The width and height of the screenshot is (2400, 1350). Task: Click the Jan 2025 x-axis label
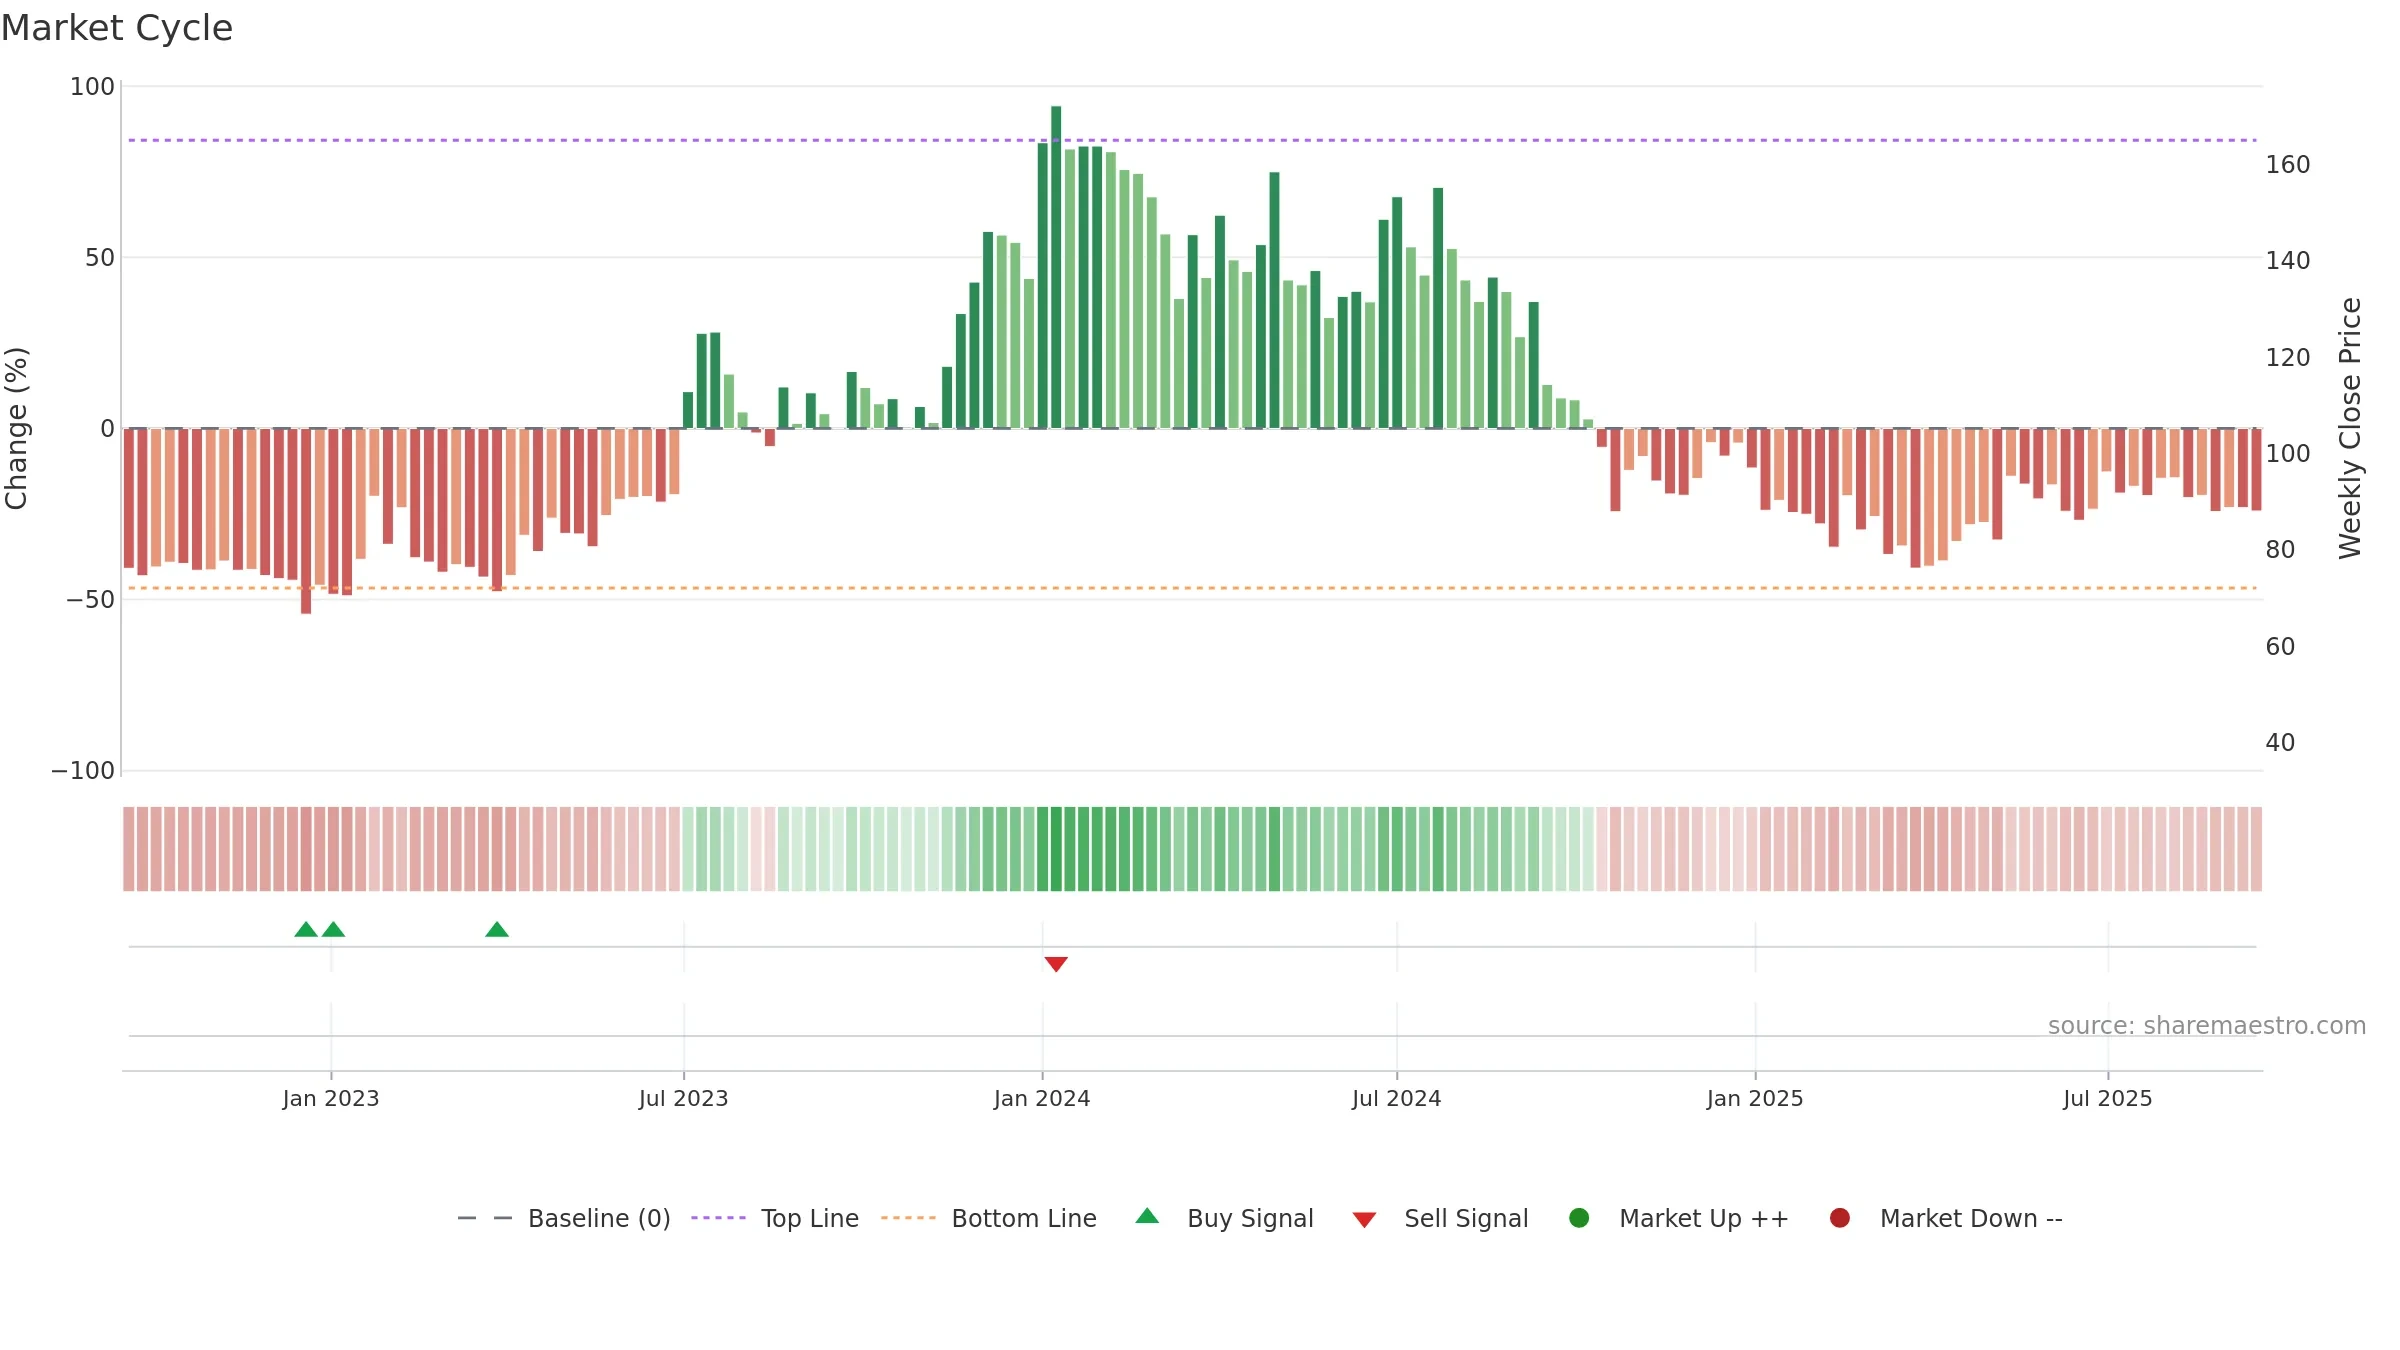1755,1099
